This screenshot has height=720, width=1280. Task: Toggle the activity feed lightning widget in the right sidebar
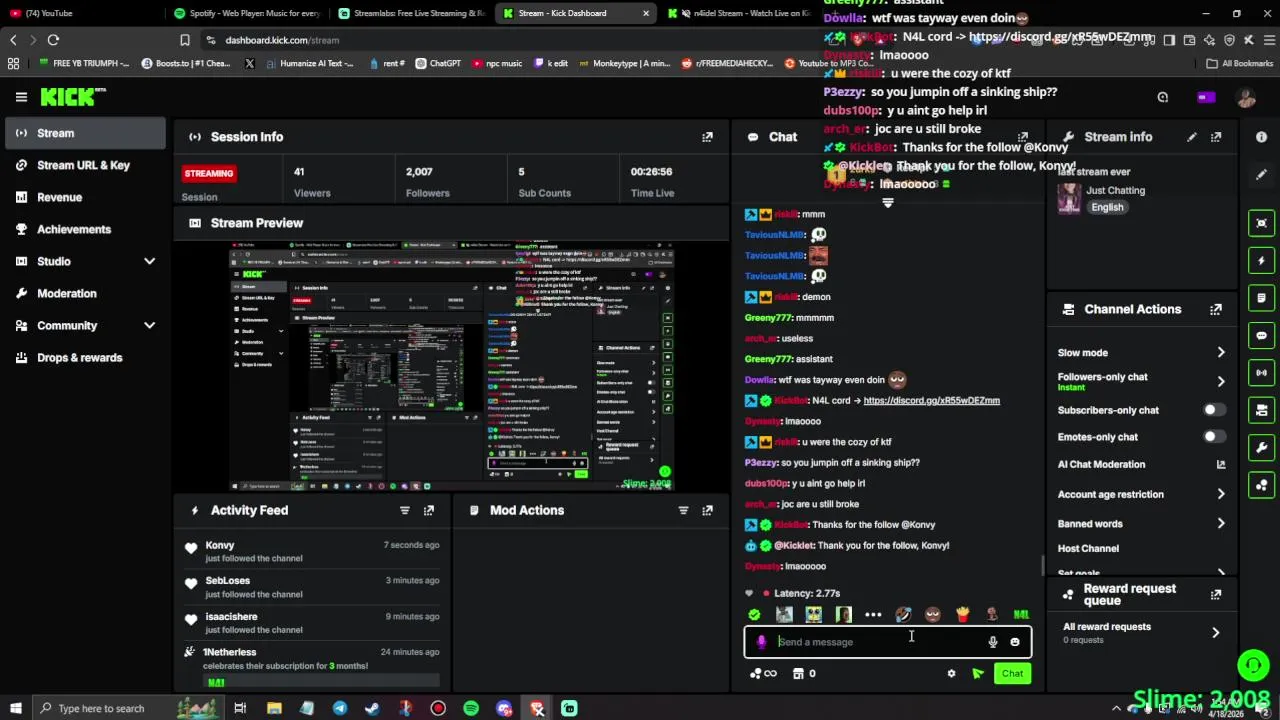tap(1261, 261)
